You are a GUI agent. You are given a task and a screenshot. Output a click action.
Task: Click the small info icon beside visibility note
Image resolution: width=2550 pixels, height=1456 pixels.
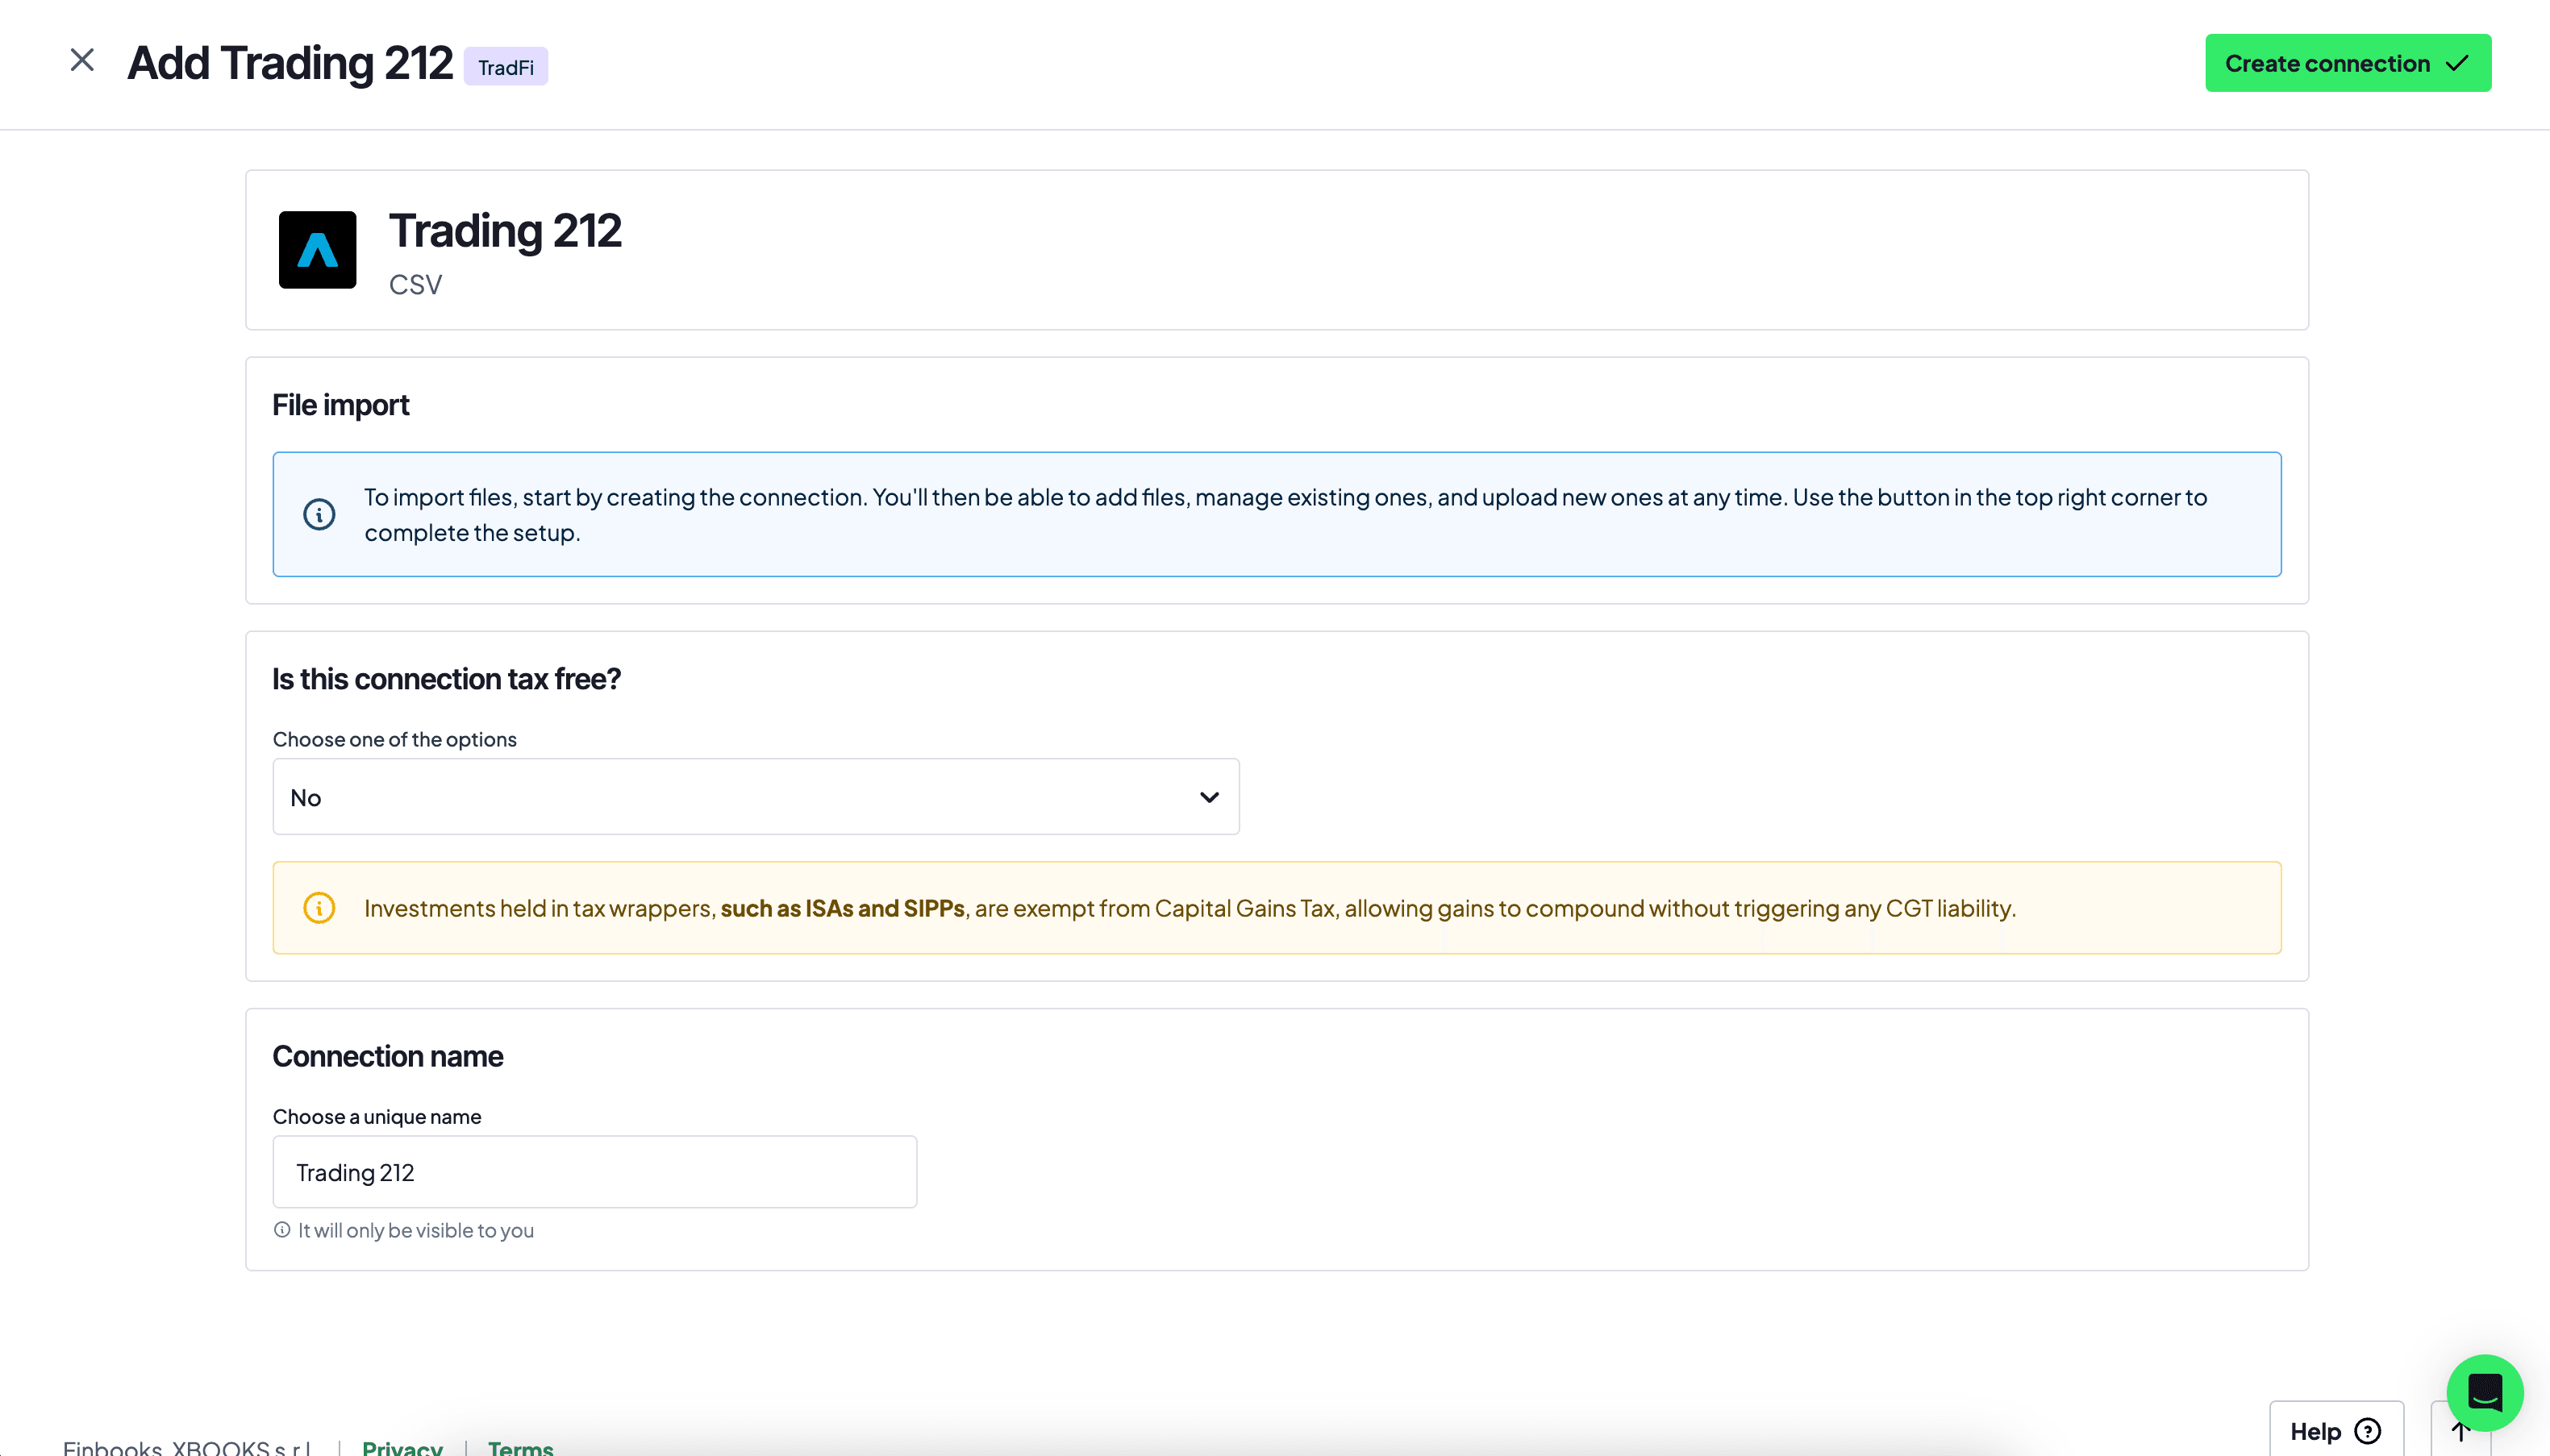click(x=282, y=1230)
